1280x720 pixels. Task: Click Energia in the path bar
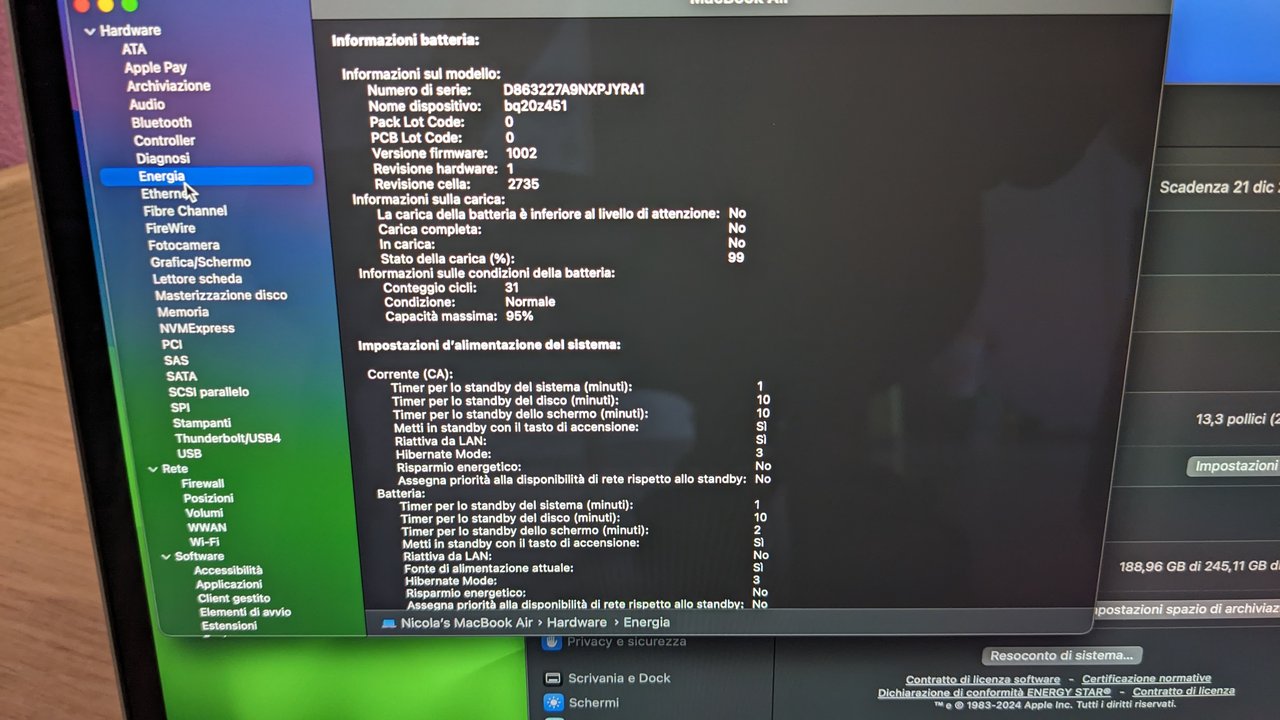click(x=647, y=622)
